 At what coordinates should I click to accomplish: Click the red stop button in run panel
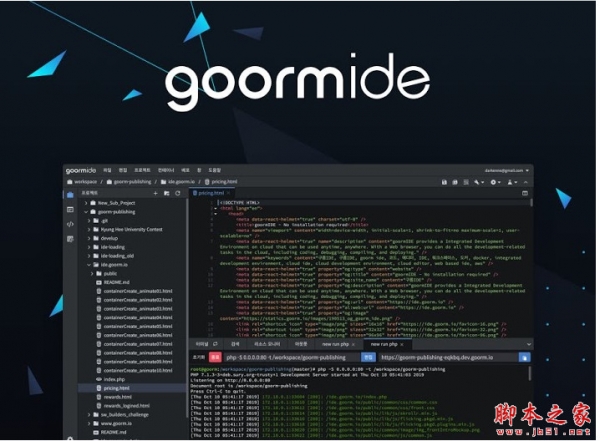pyautogui.click(x=215, y=357)
